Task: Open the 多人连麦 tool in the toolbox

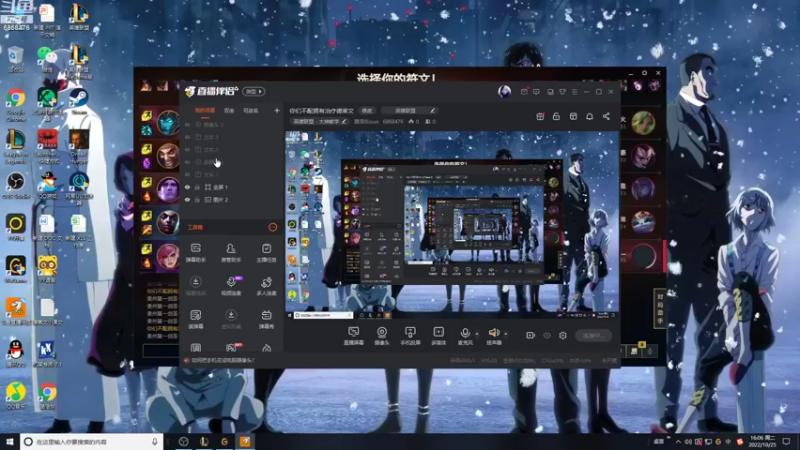Action: 266,286
